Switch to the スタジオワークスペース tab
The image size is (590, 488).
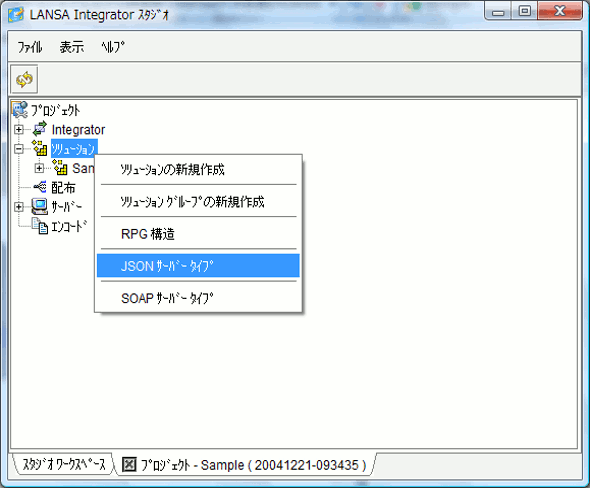(x=64, y=465)
